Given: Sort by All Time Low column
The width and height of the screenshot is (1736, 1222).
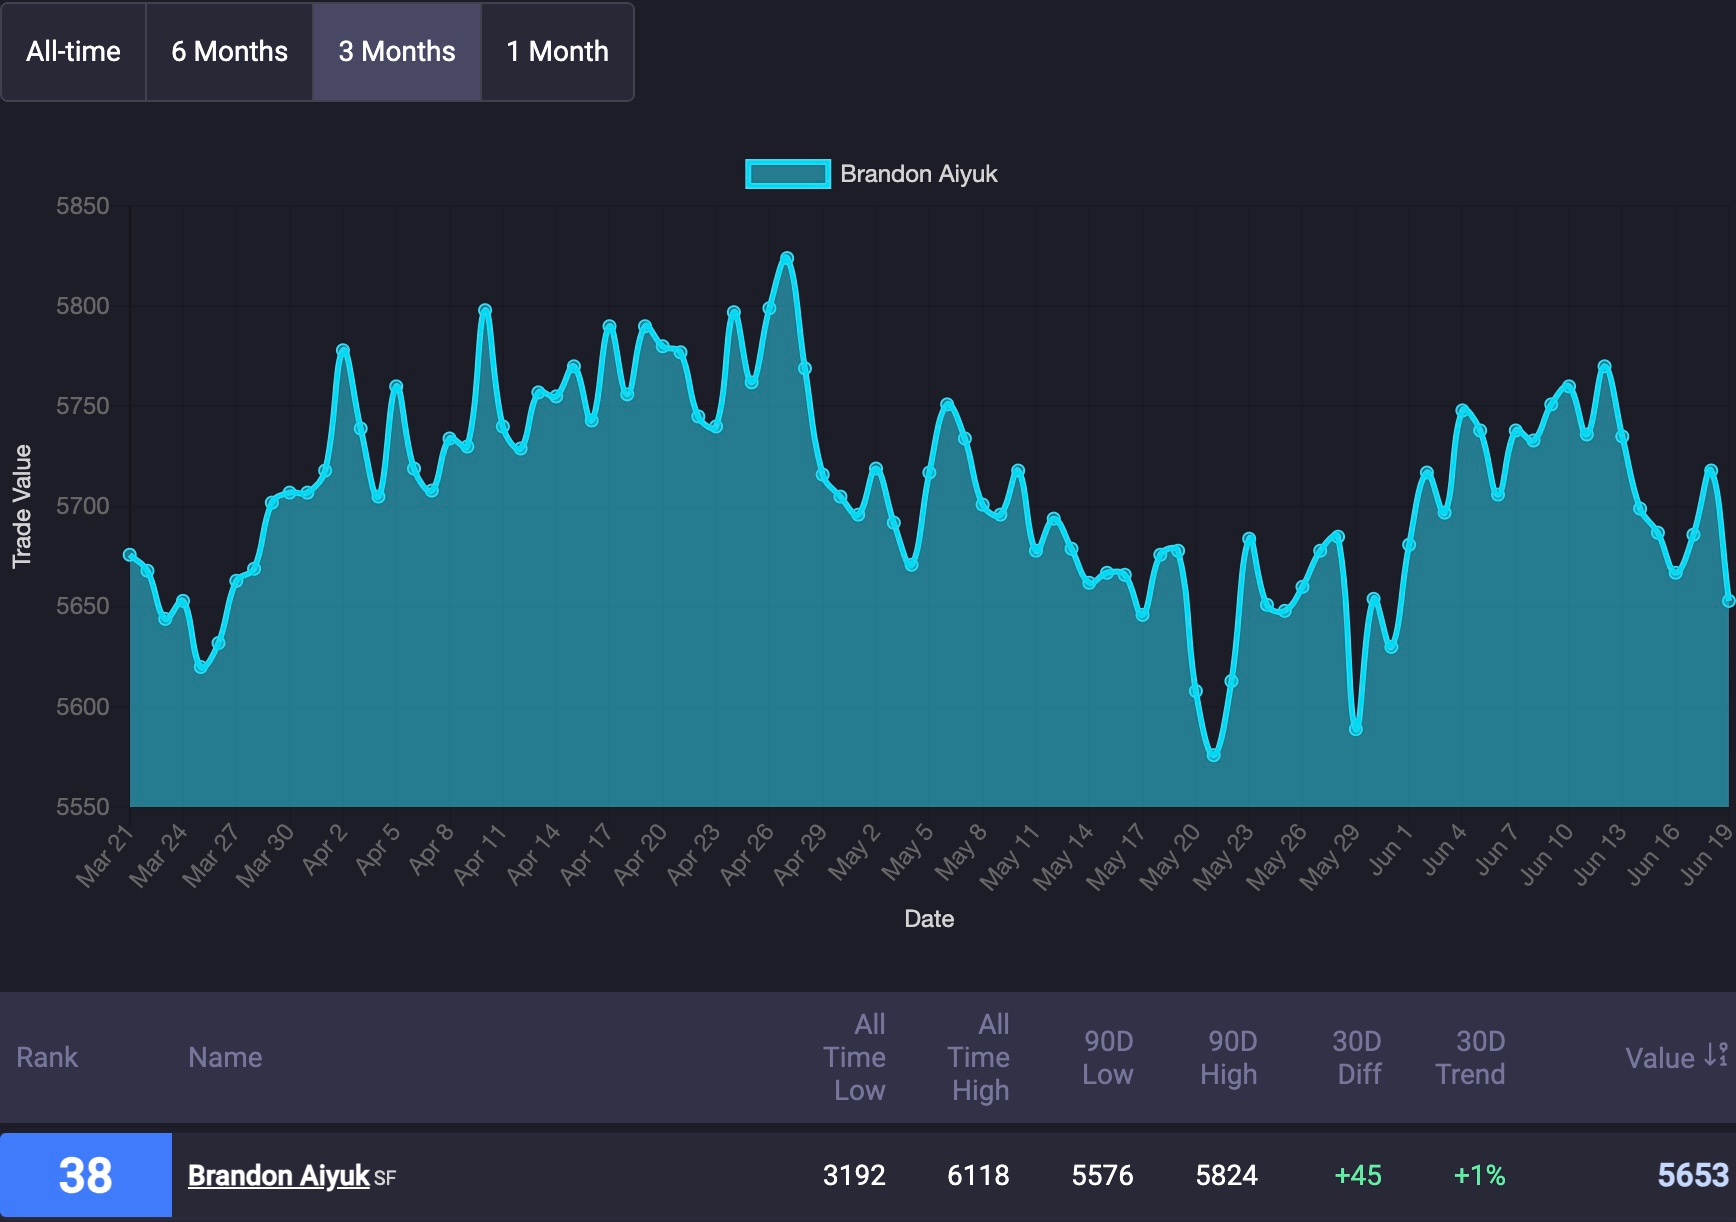Looking at the screenshot, I should click(x=855, y=1057).
